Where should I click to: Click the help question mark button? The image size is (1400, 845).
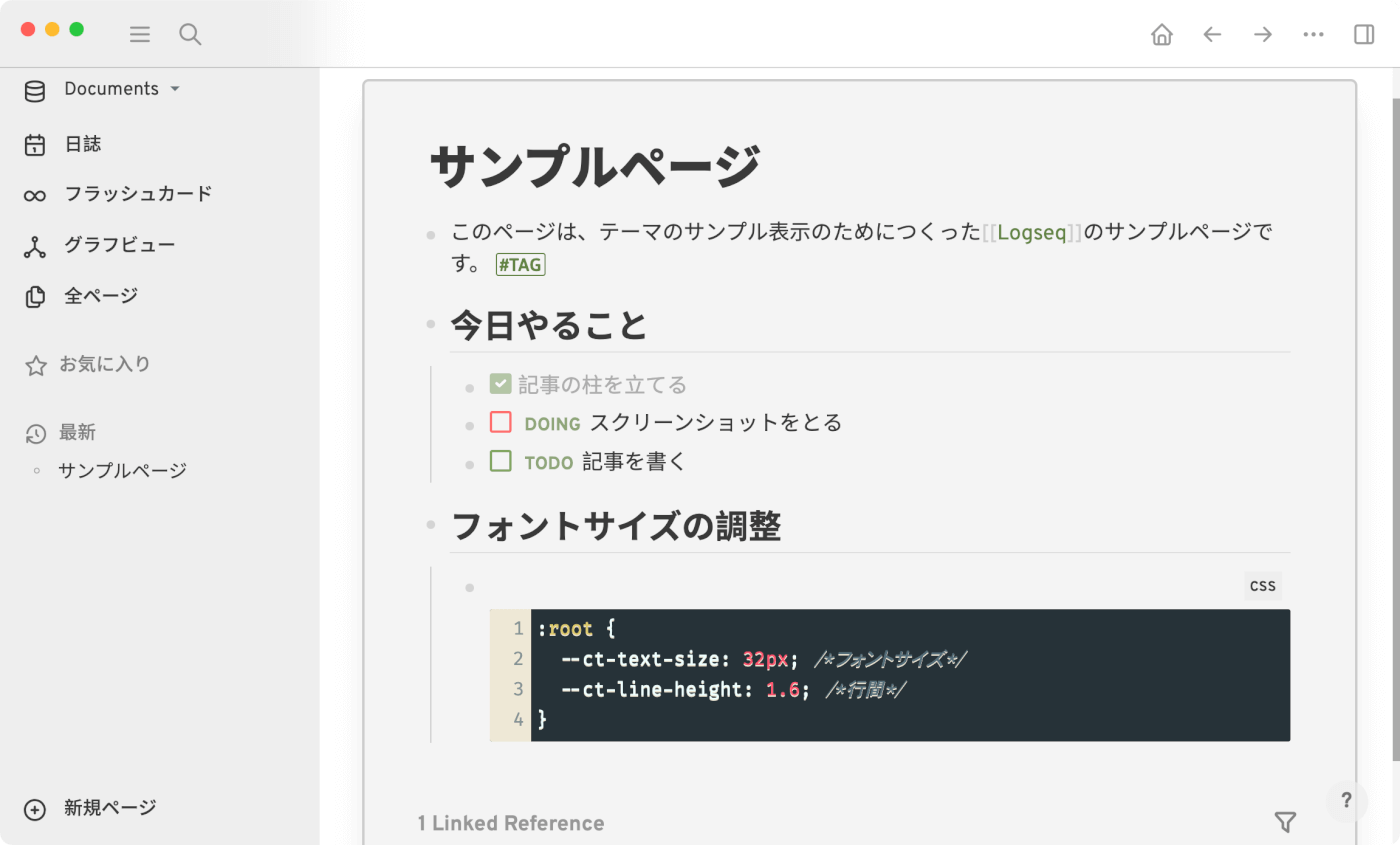click(1347, 801)
